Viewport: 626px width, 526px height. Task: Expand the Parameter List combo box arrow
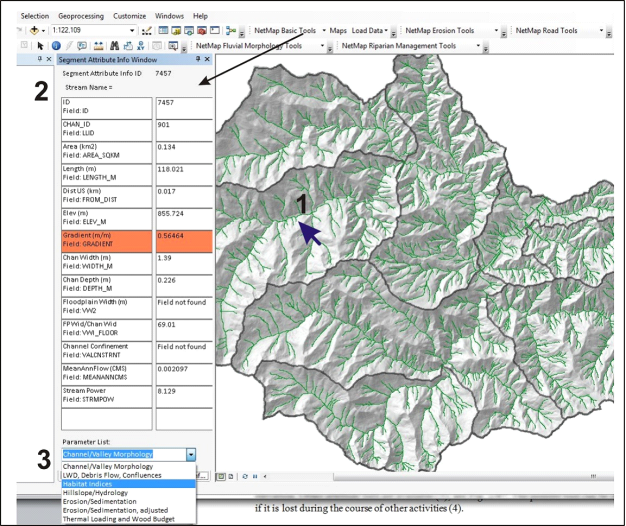[191, 454]
